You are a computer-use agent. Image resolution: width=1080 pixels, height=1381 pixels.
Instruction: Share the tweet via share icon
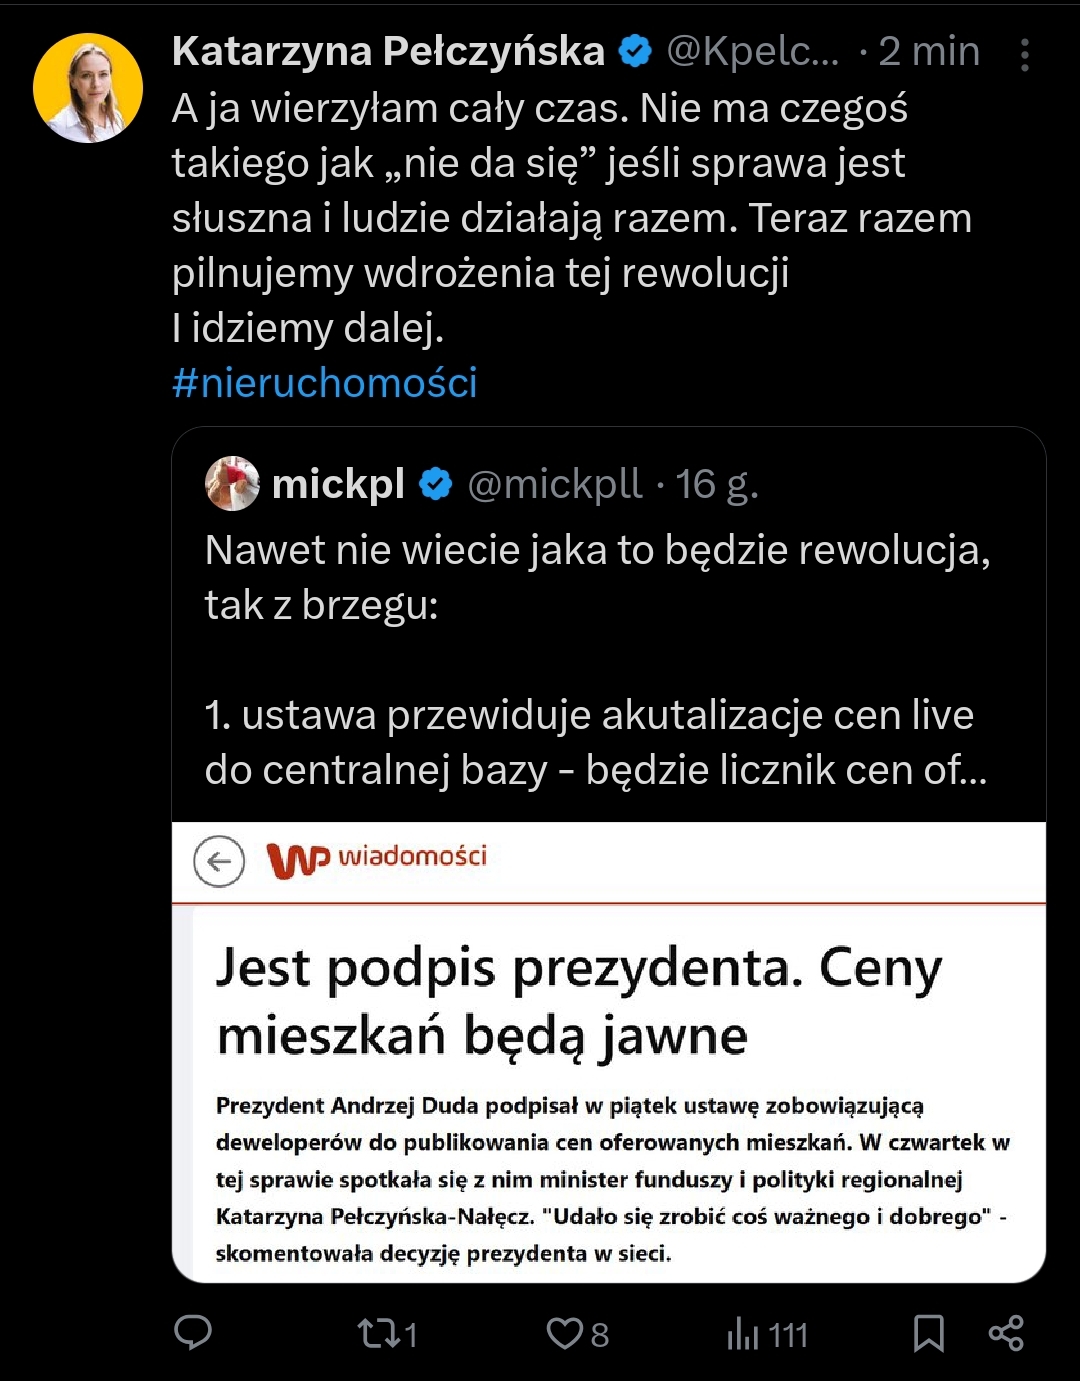click(x=1006, y=1333)
